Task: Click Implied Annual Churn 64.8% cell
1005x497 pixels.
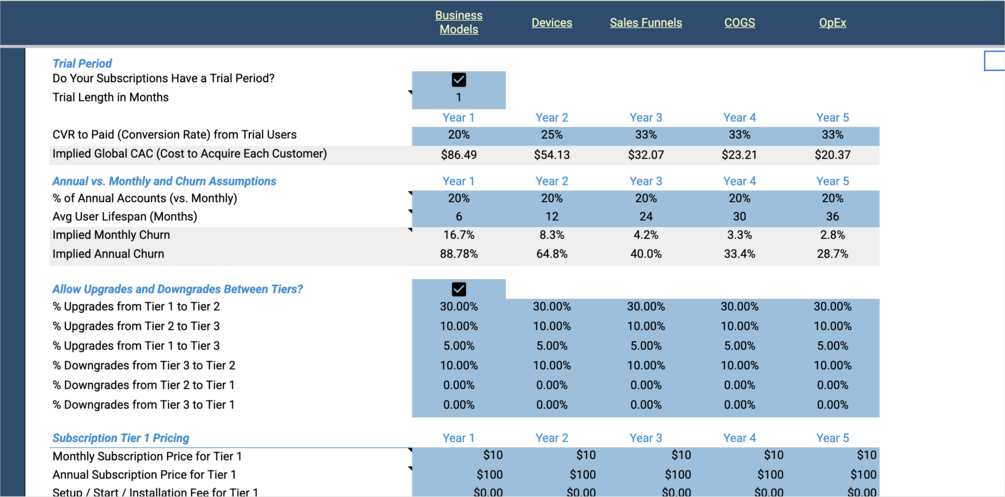Action: pos(552,254)
